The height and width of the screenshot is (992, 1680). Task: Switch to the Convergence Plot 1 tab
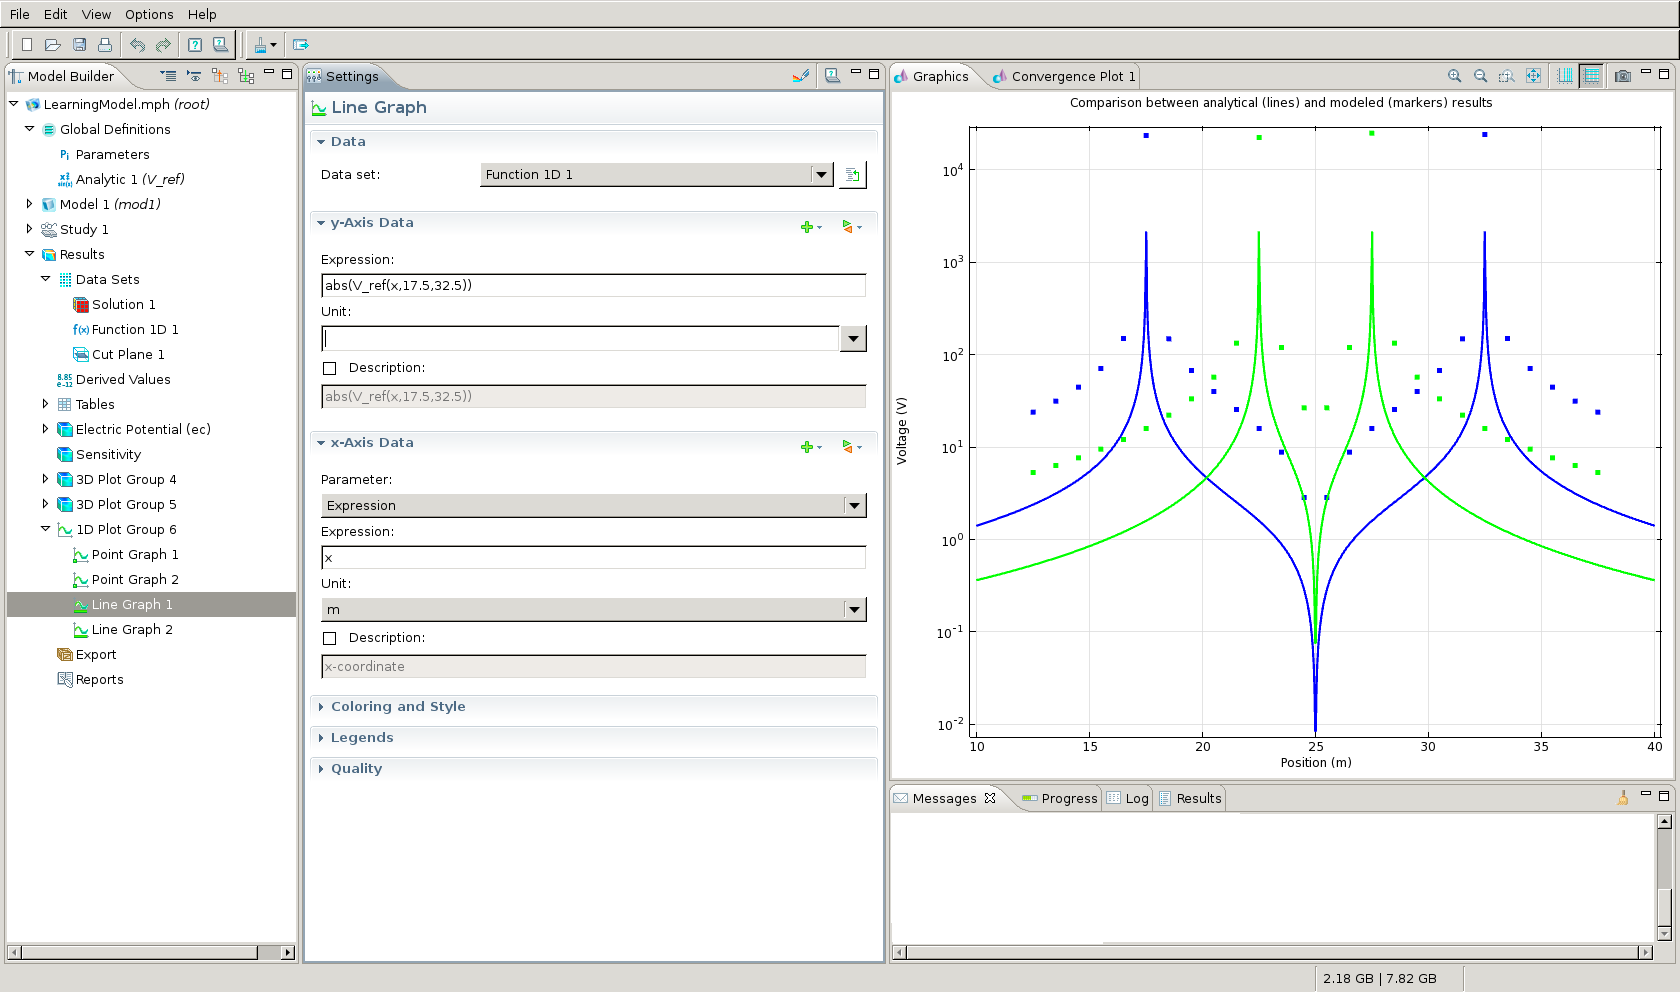[x=1064, y=77]
